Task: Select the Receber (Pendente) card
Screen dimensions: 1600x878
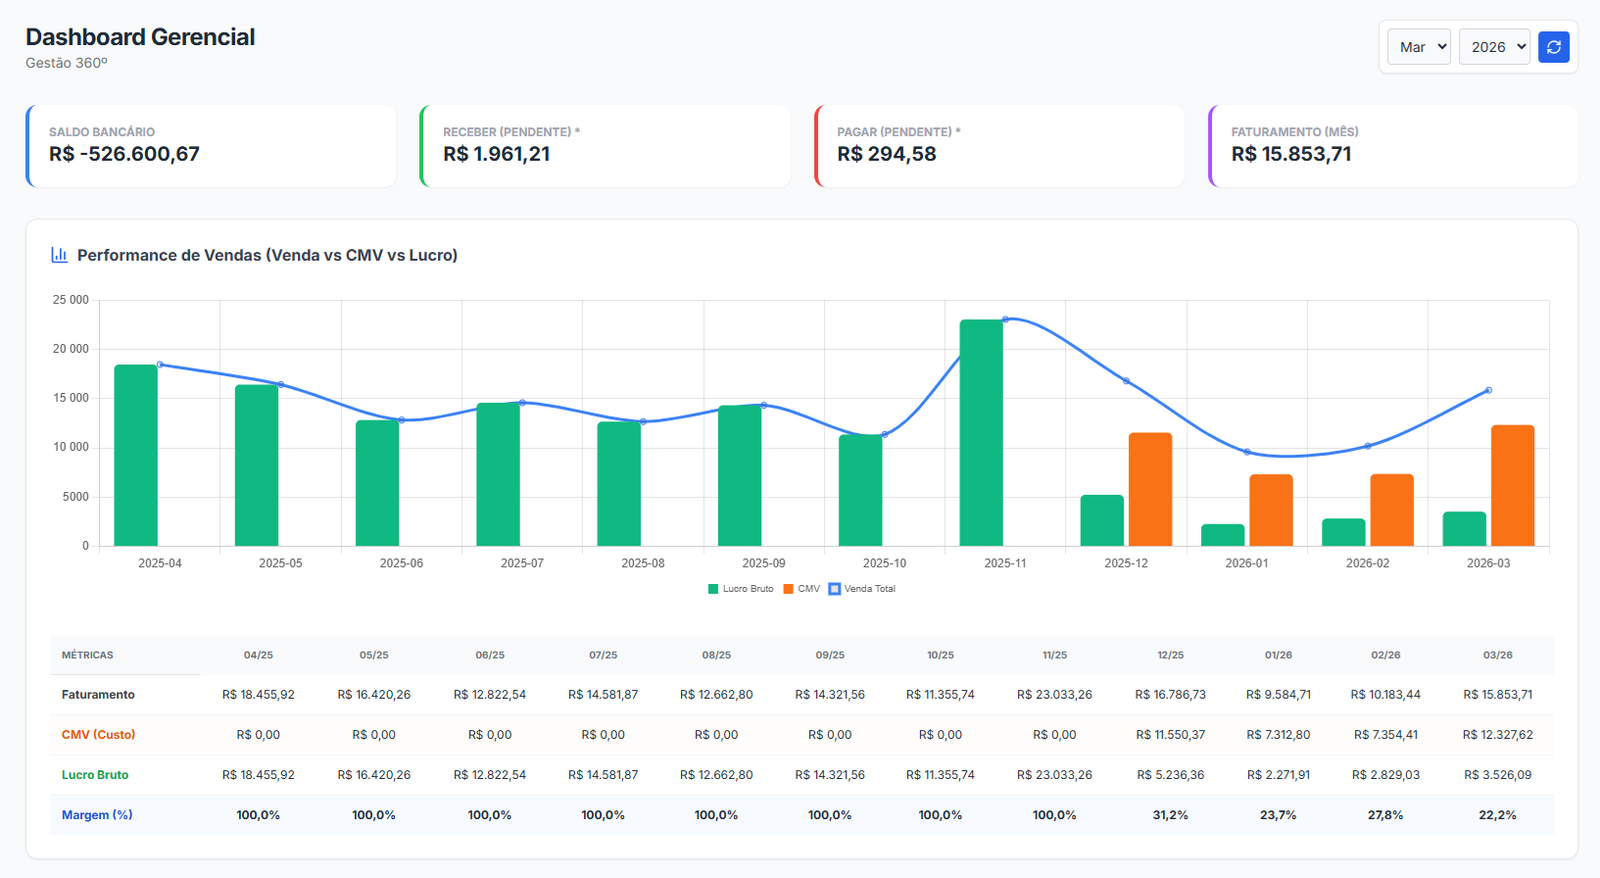Action: pos(605,146)
